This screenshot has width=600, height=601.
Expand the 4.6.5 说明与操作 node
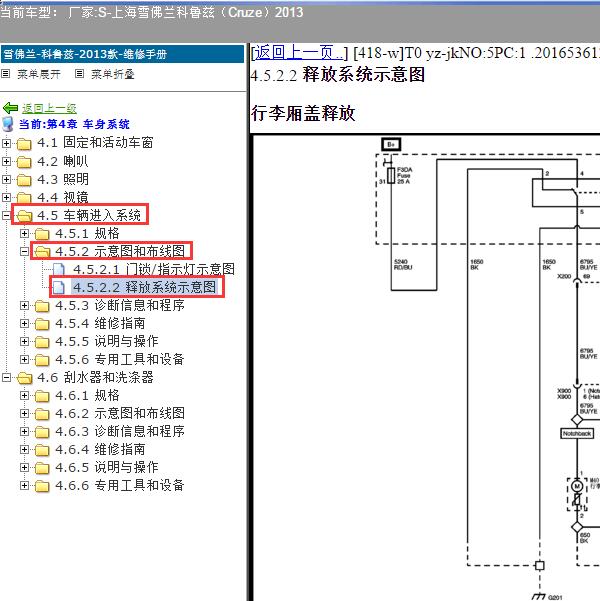point(24,468)
